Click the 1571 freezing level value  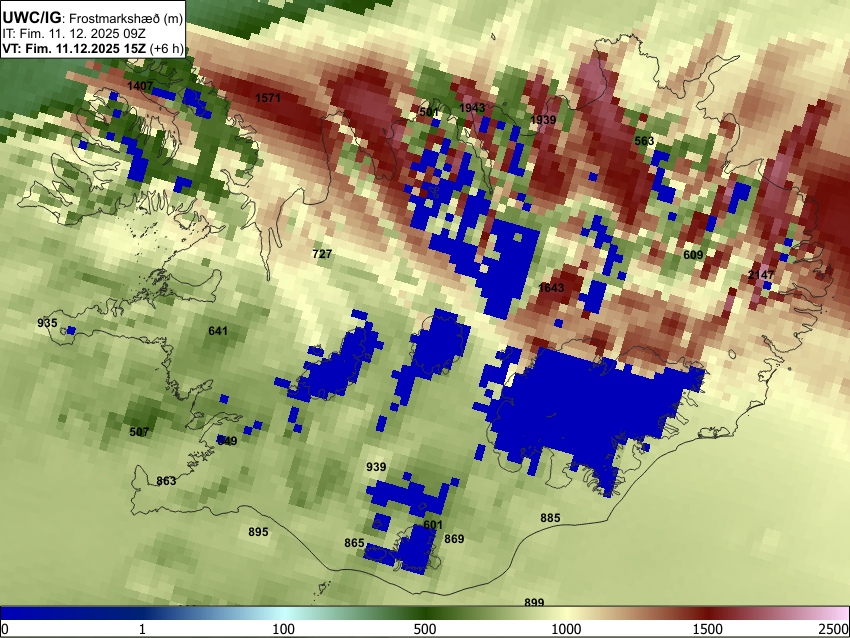pos(267,98)
